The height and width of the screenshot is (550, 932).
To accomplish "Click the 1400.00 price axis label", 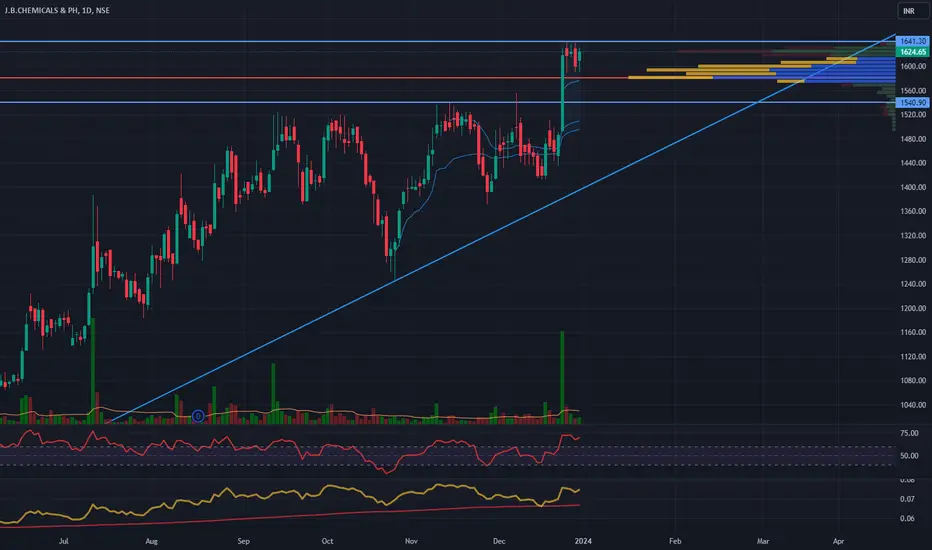I will coord(913,187).
